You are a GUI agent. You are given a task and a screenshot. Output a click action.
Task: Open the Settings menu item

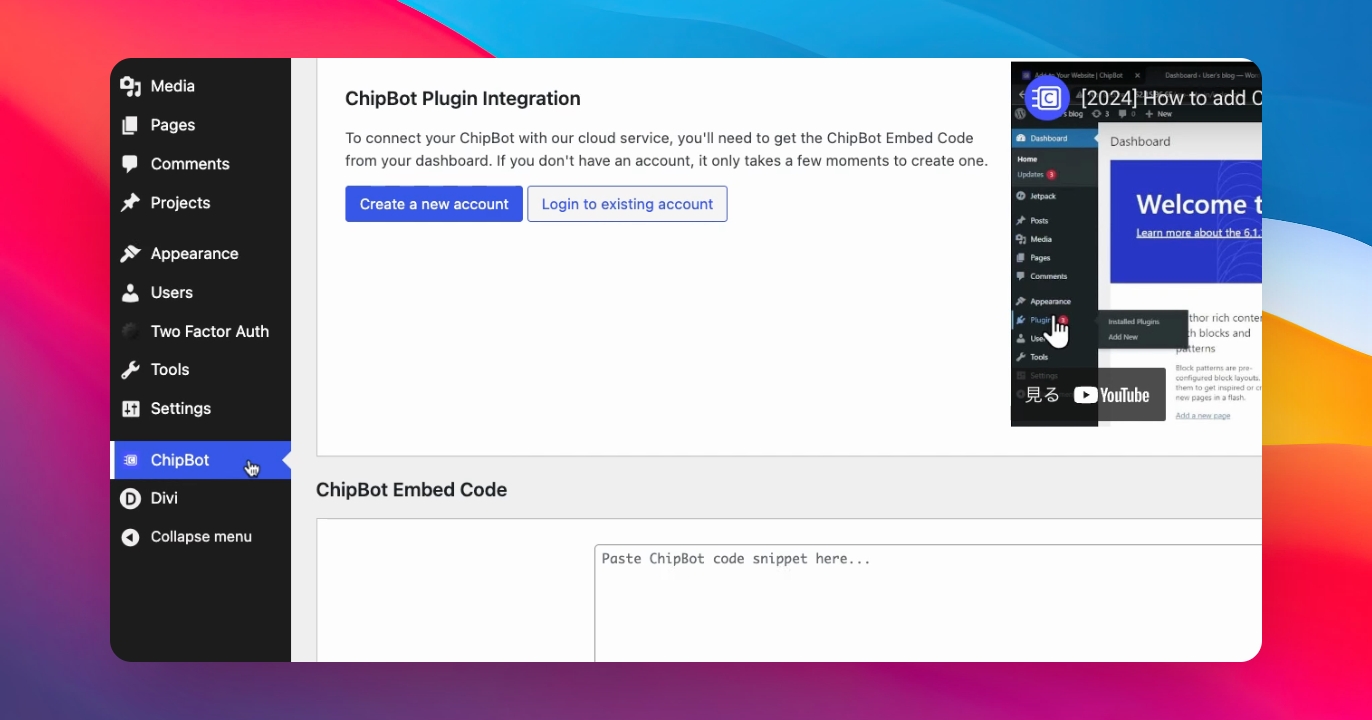pyautogui.click(x=201, y=409)
